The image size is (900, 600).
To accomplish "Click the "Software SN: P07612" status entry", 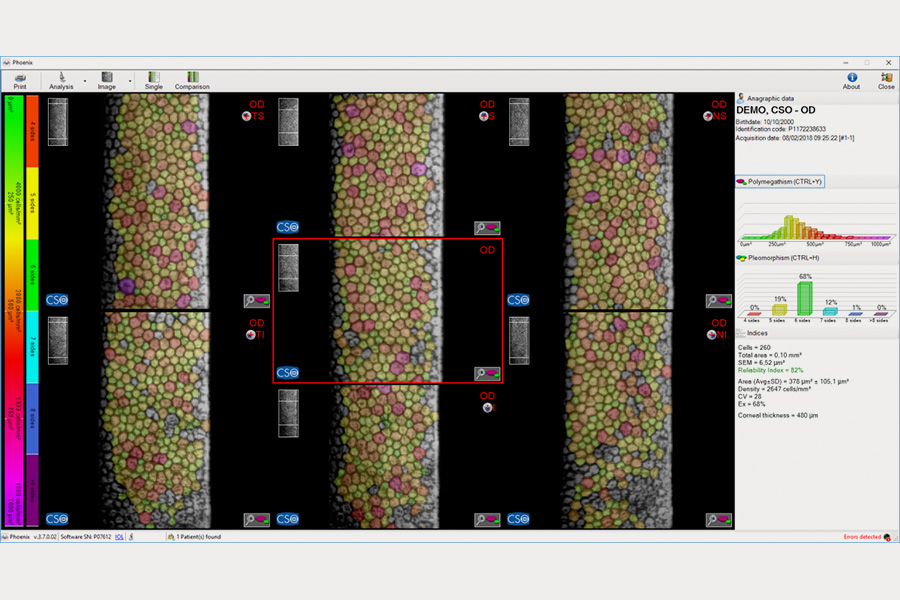I will coord(86,537).
